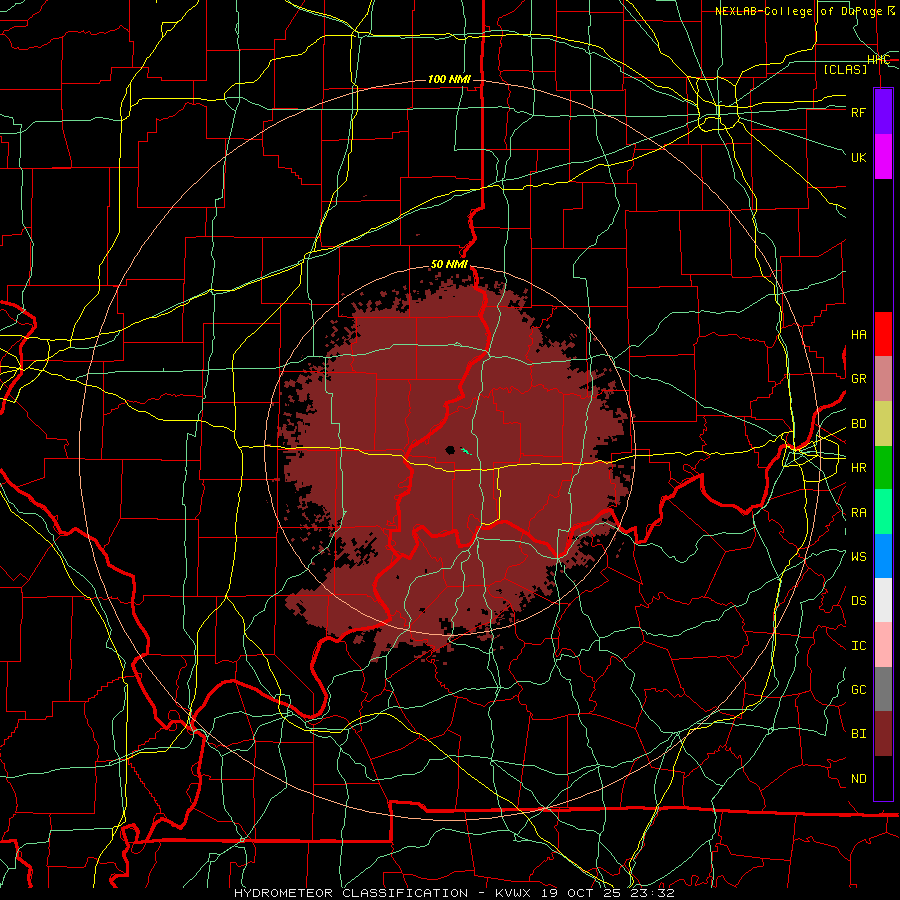The image size is (900, 900).
Task: Click the HHC product code text
Action: coord(879,60)
